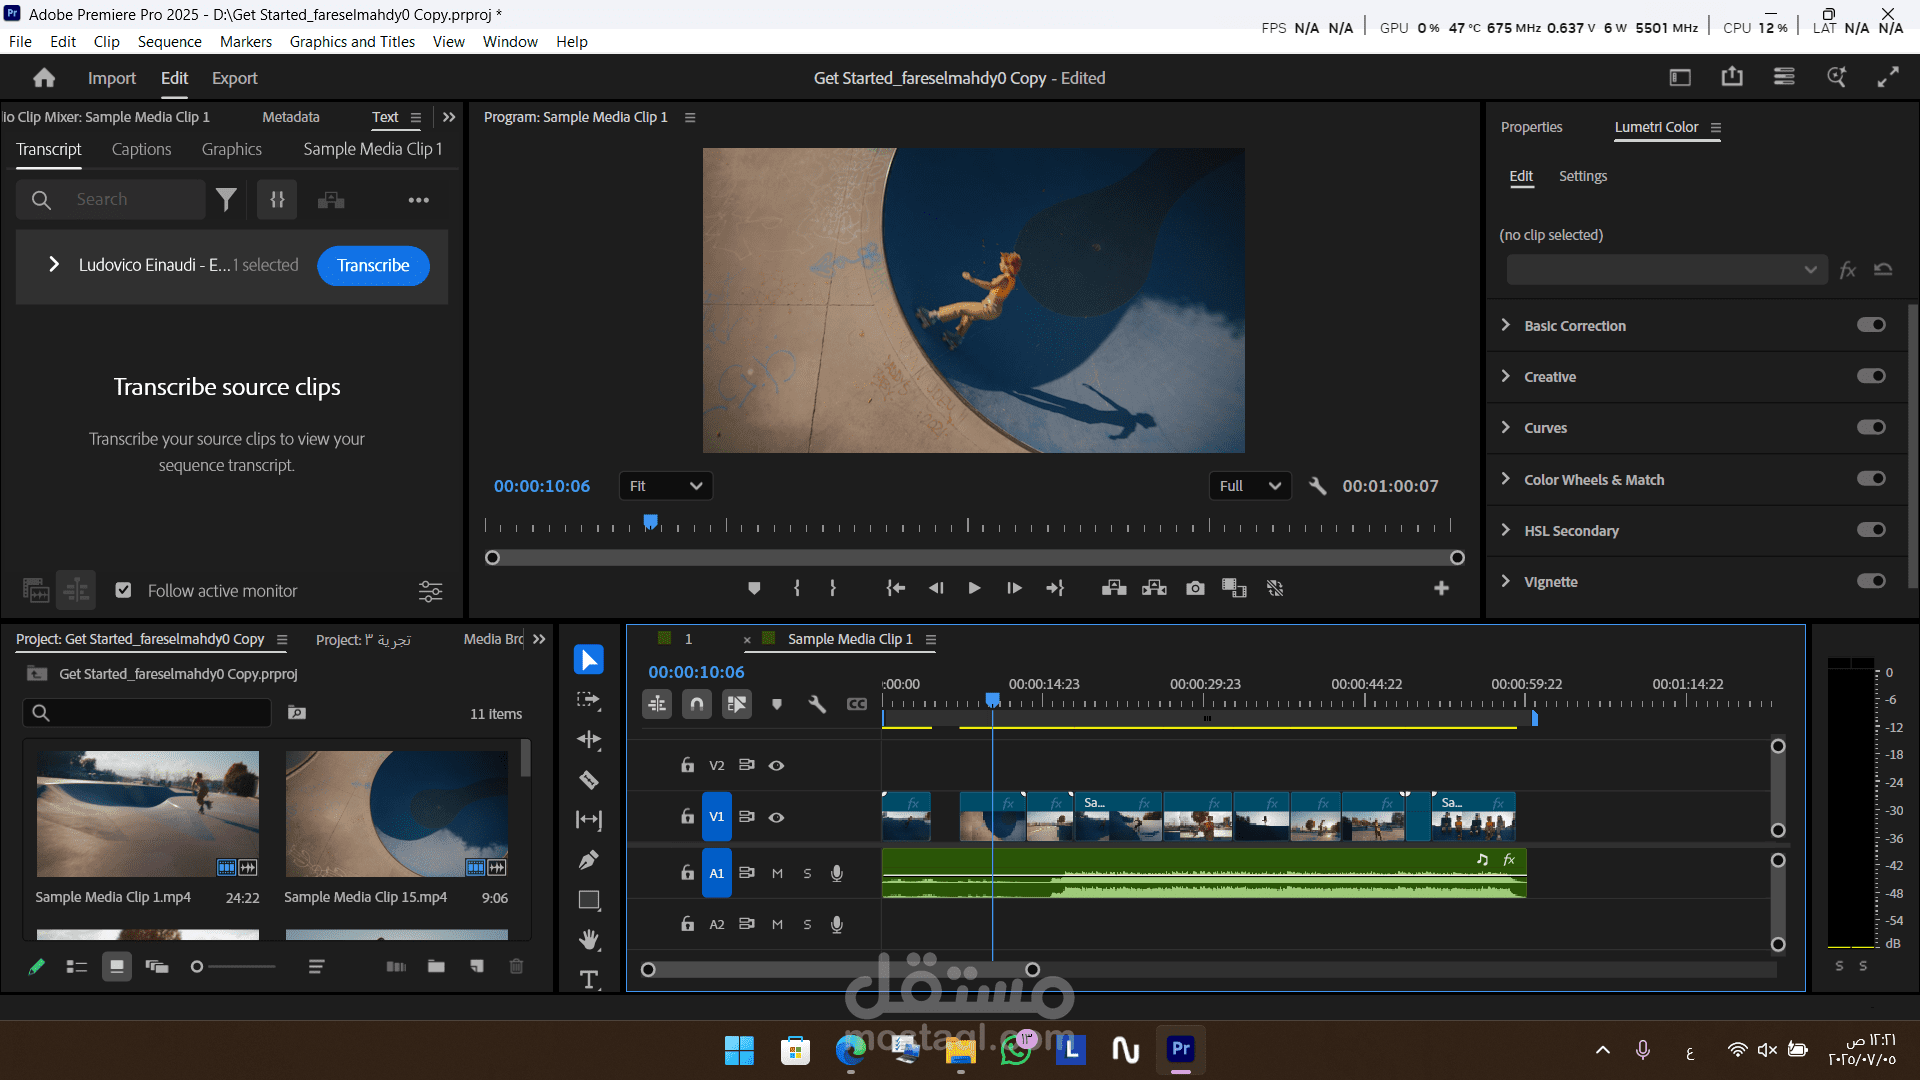The height and width of the screenshot is (1080, 1920).
Task: Open the Program monitor button editor plus
Action: click(1441, 588)
